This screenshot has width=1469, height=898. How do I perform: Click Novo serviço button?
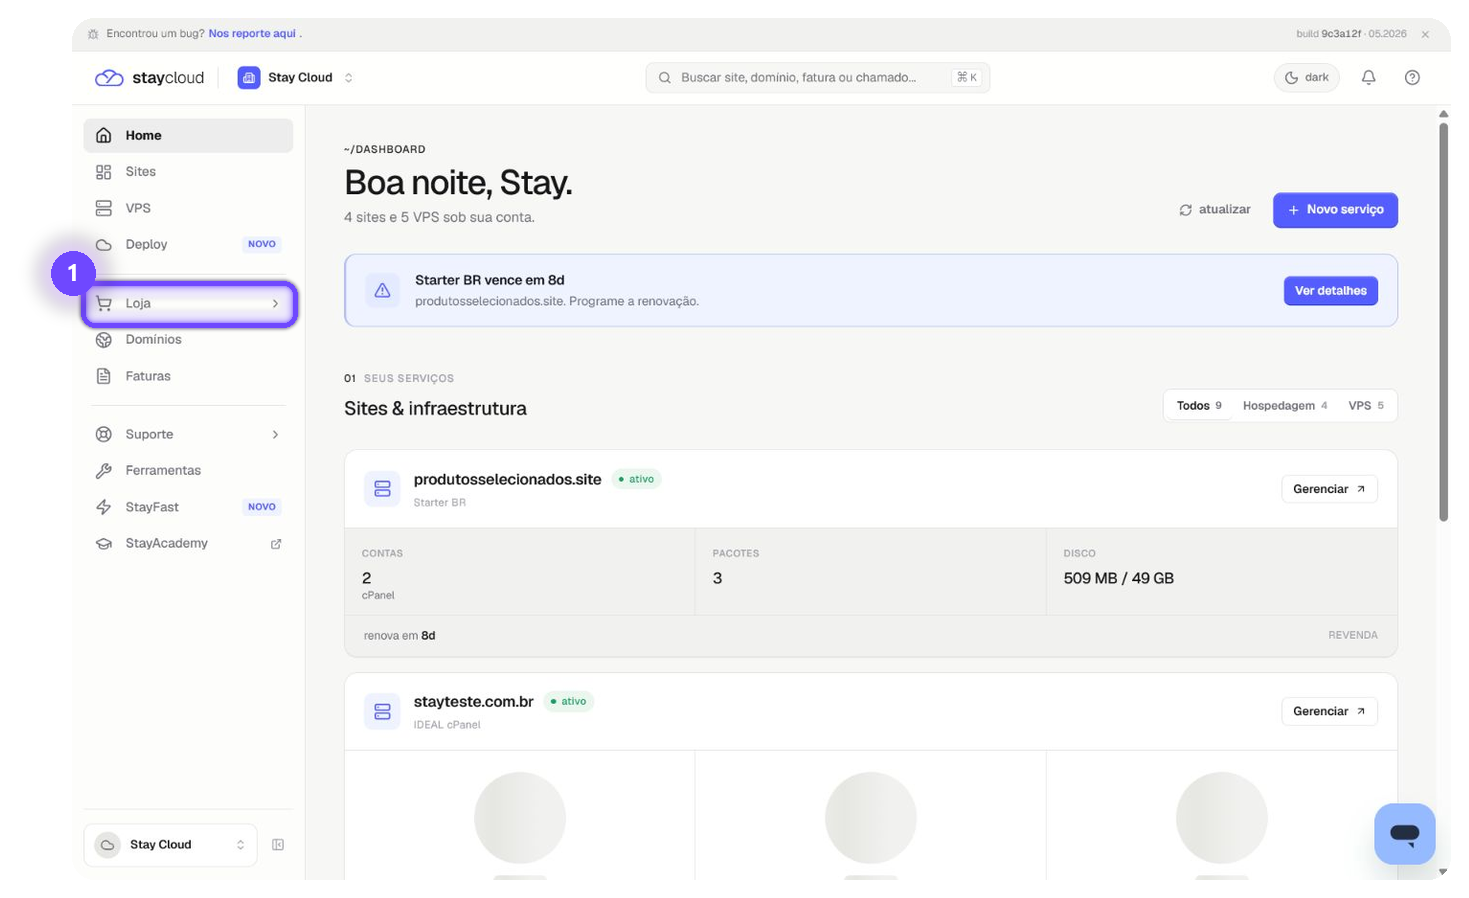point(1335,210)
